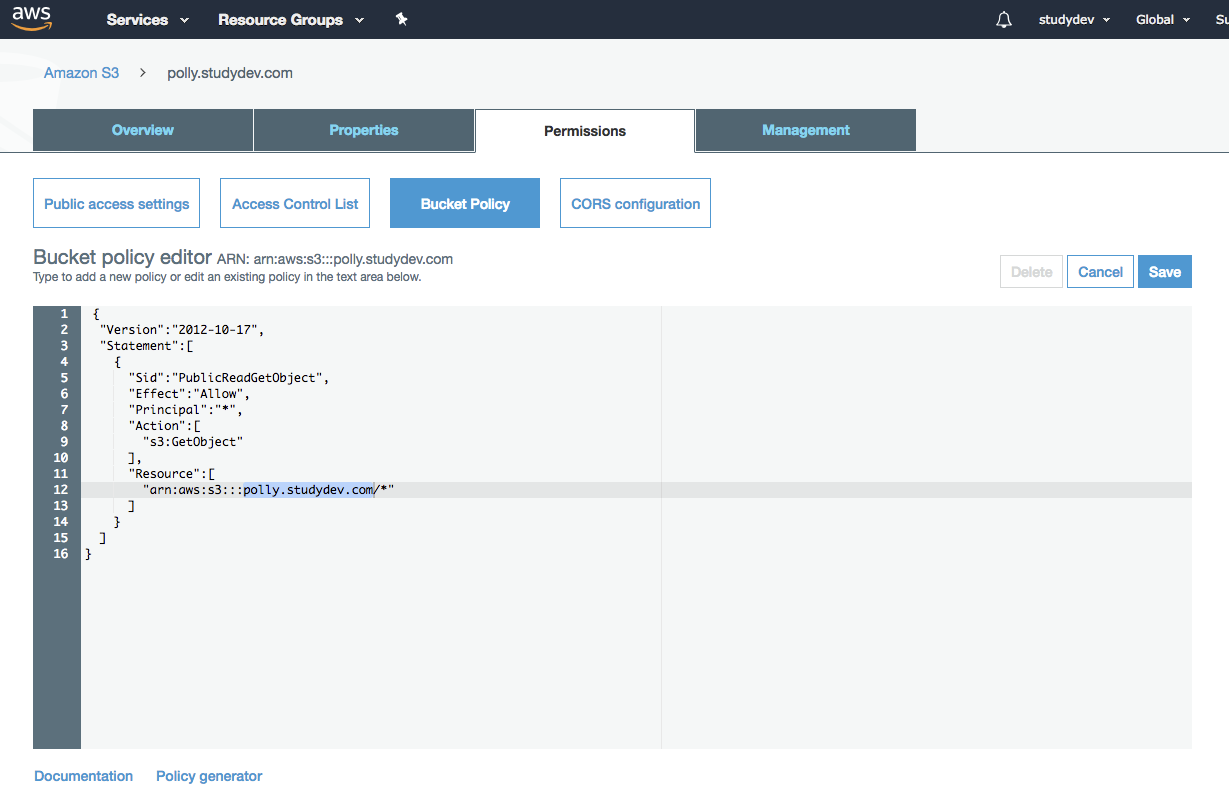Click the "Principal":"*" line
This screenshot has width=1229, height=811.
click(185, 410)
